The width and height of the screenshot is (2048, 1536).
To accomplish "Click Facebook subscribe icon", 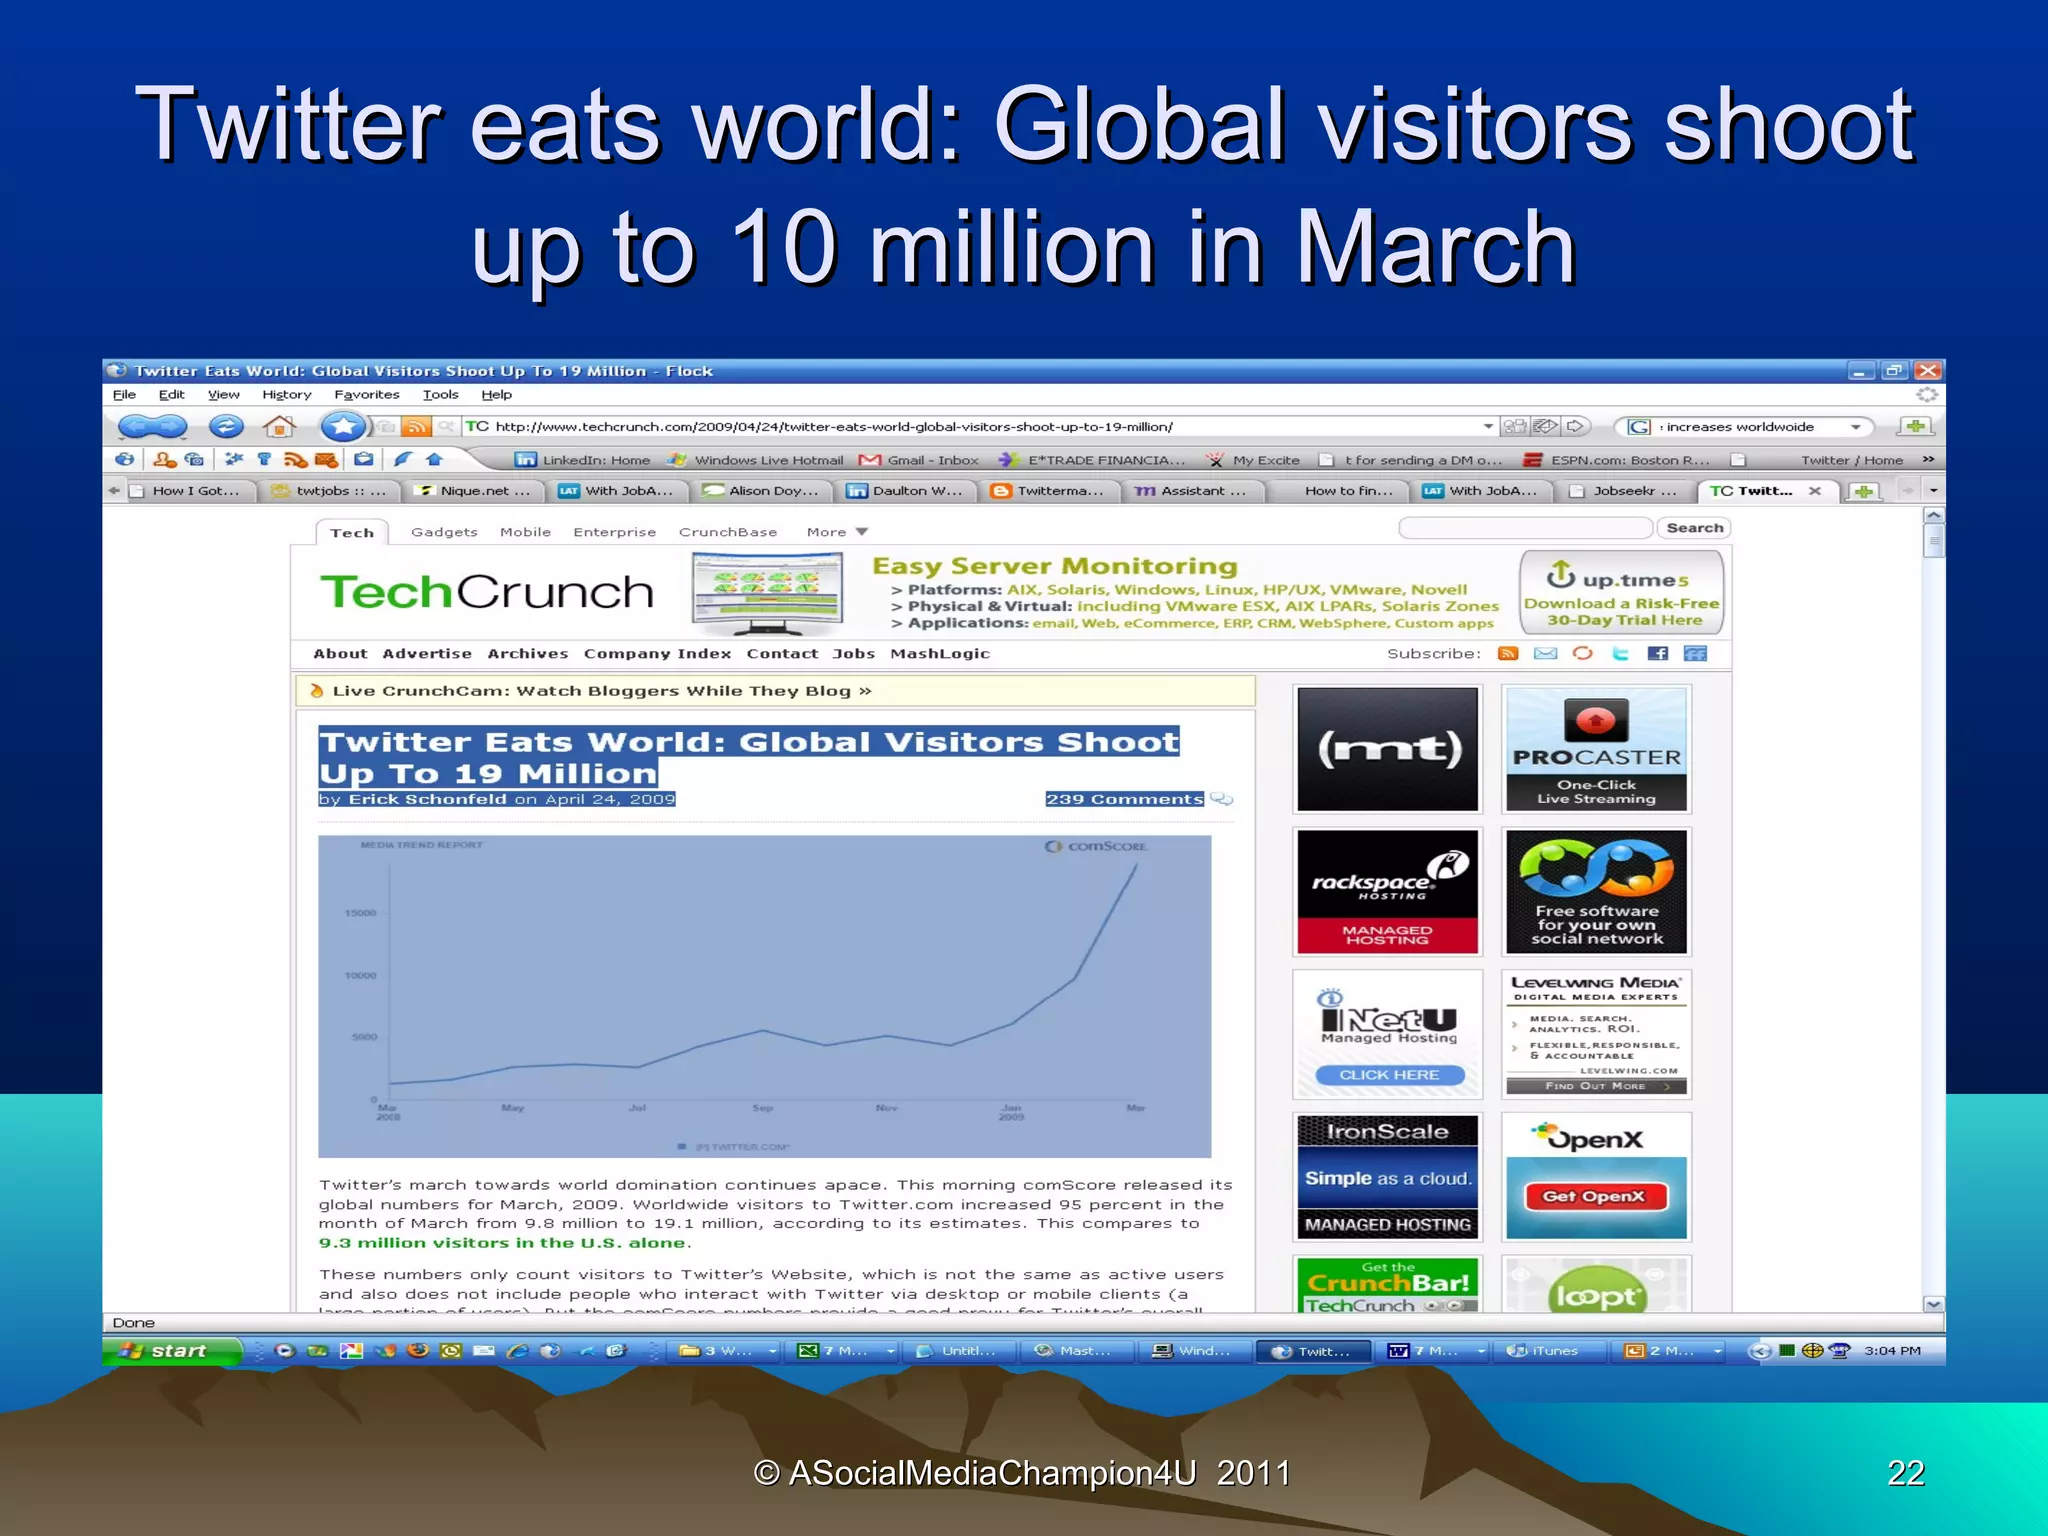I will (1658, 654).
